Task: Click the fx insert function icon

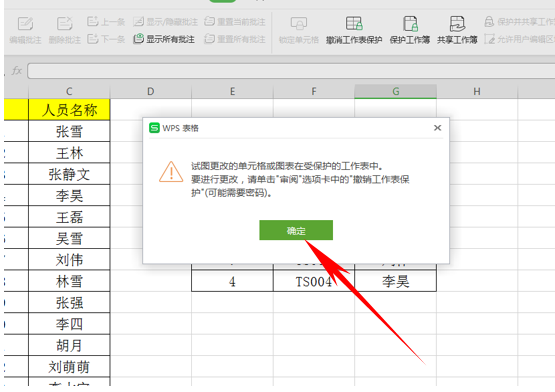Action: [x=17, y=70]
